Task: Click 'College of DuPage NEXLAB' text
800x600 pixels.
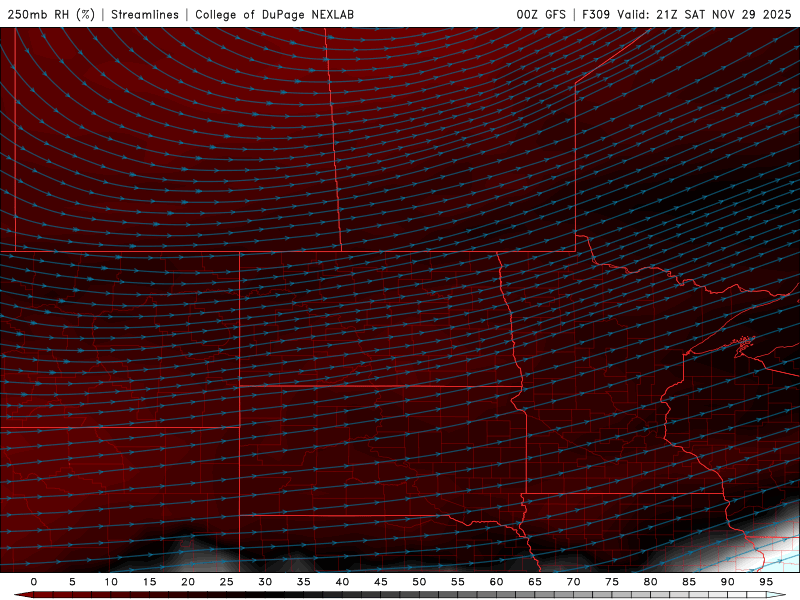Action: (x=274, y=14)
